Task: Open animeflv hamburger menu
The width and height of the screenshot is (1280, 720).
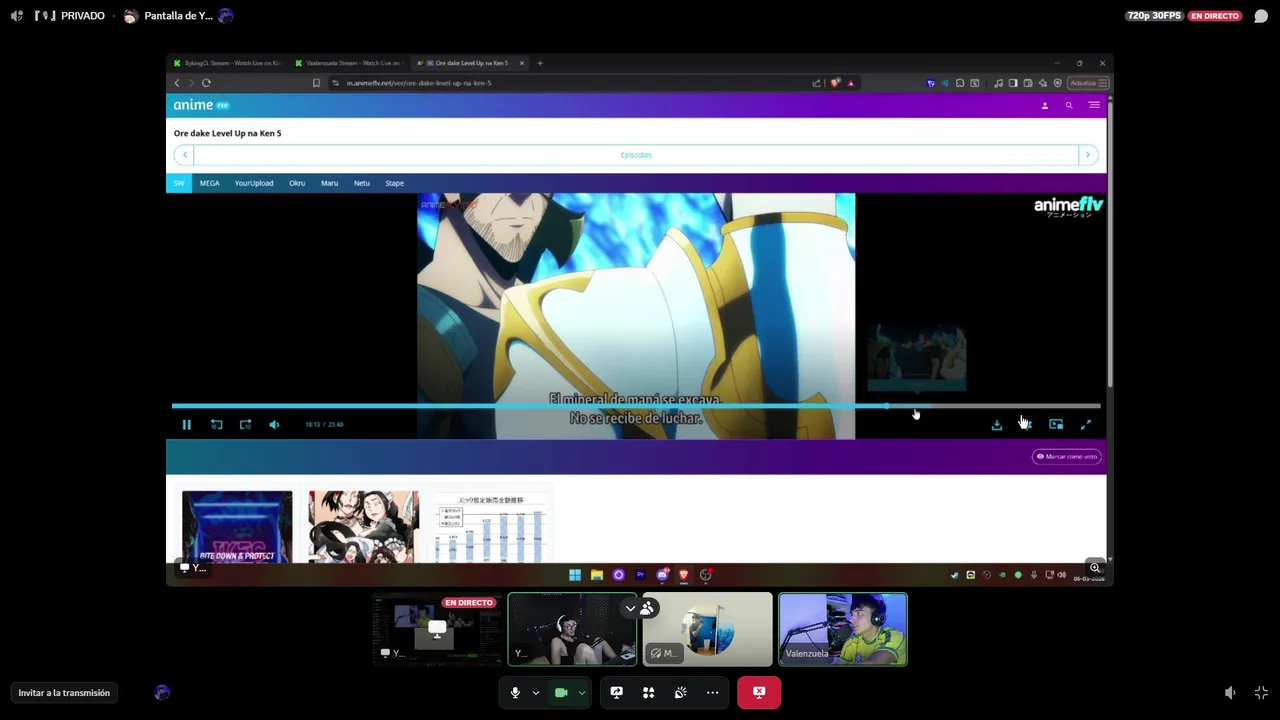Action: [1094, 105]
